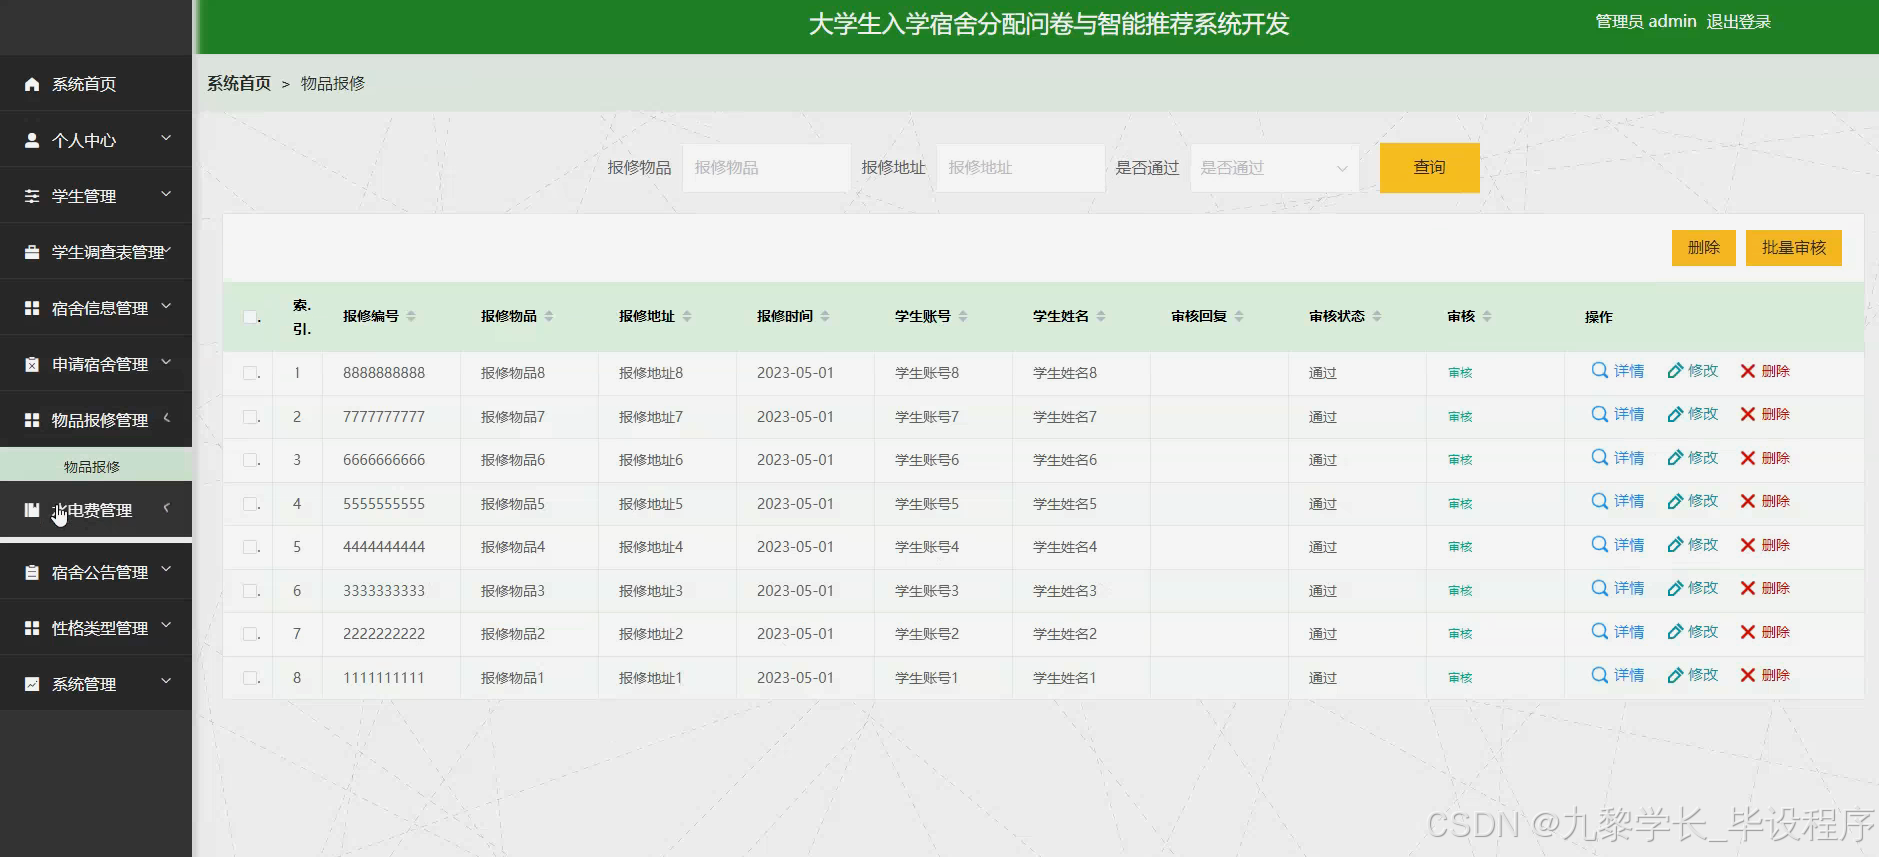Click the briefcase icon beside 学生调查表管理
This screenshot has height=857, width=1879.
click(32, 252)
